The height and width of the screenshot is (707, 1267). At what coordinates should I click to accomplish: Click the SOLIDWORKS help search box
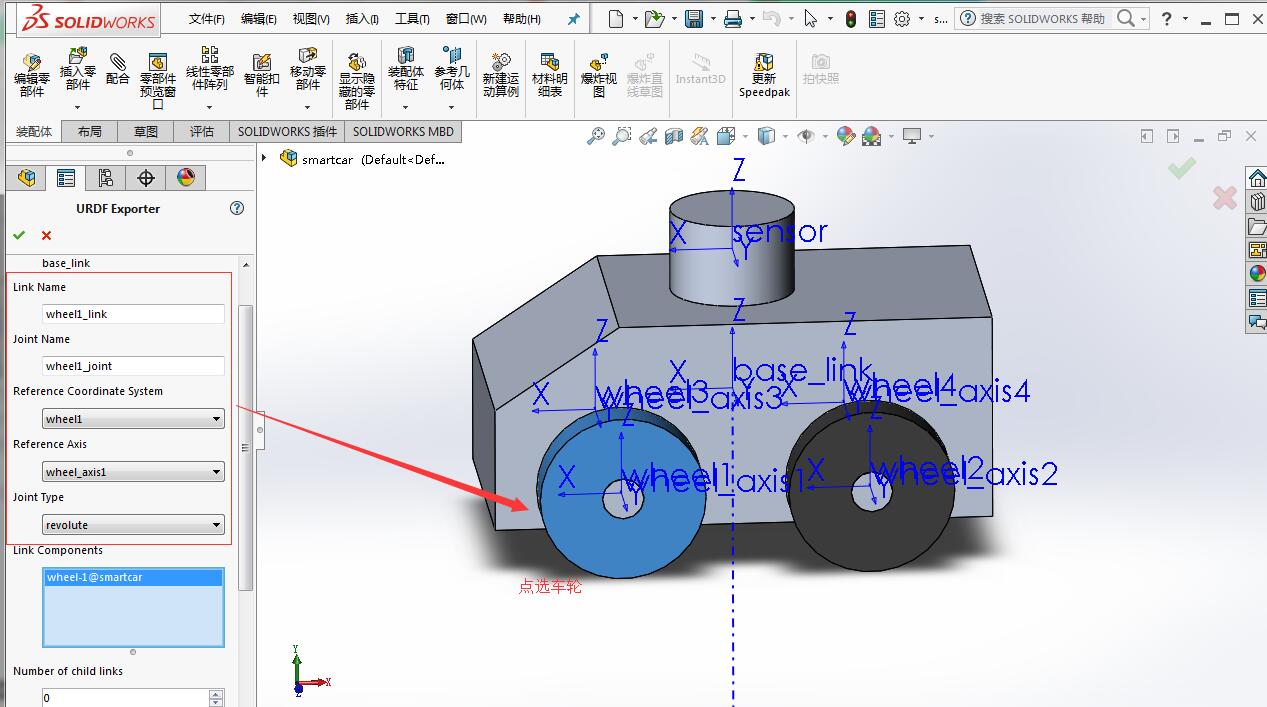1045,18
